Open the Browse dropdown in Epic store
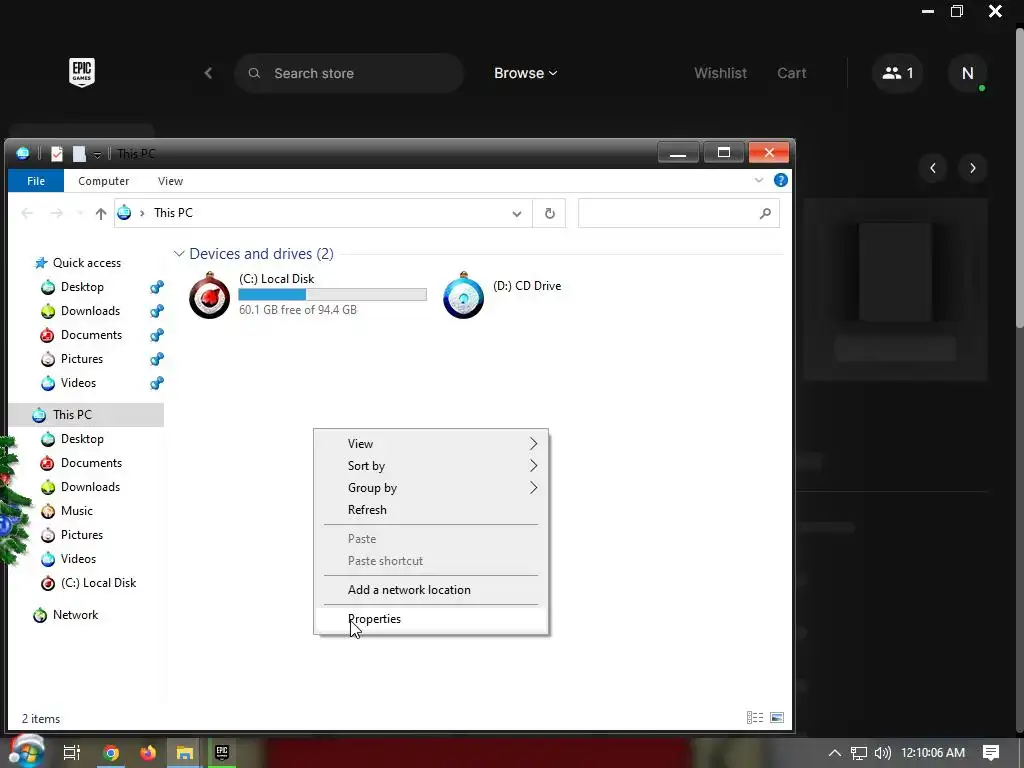 525,73
